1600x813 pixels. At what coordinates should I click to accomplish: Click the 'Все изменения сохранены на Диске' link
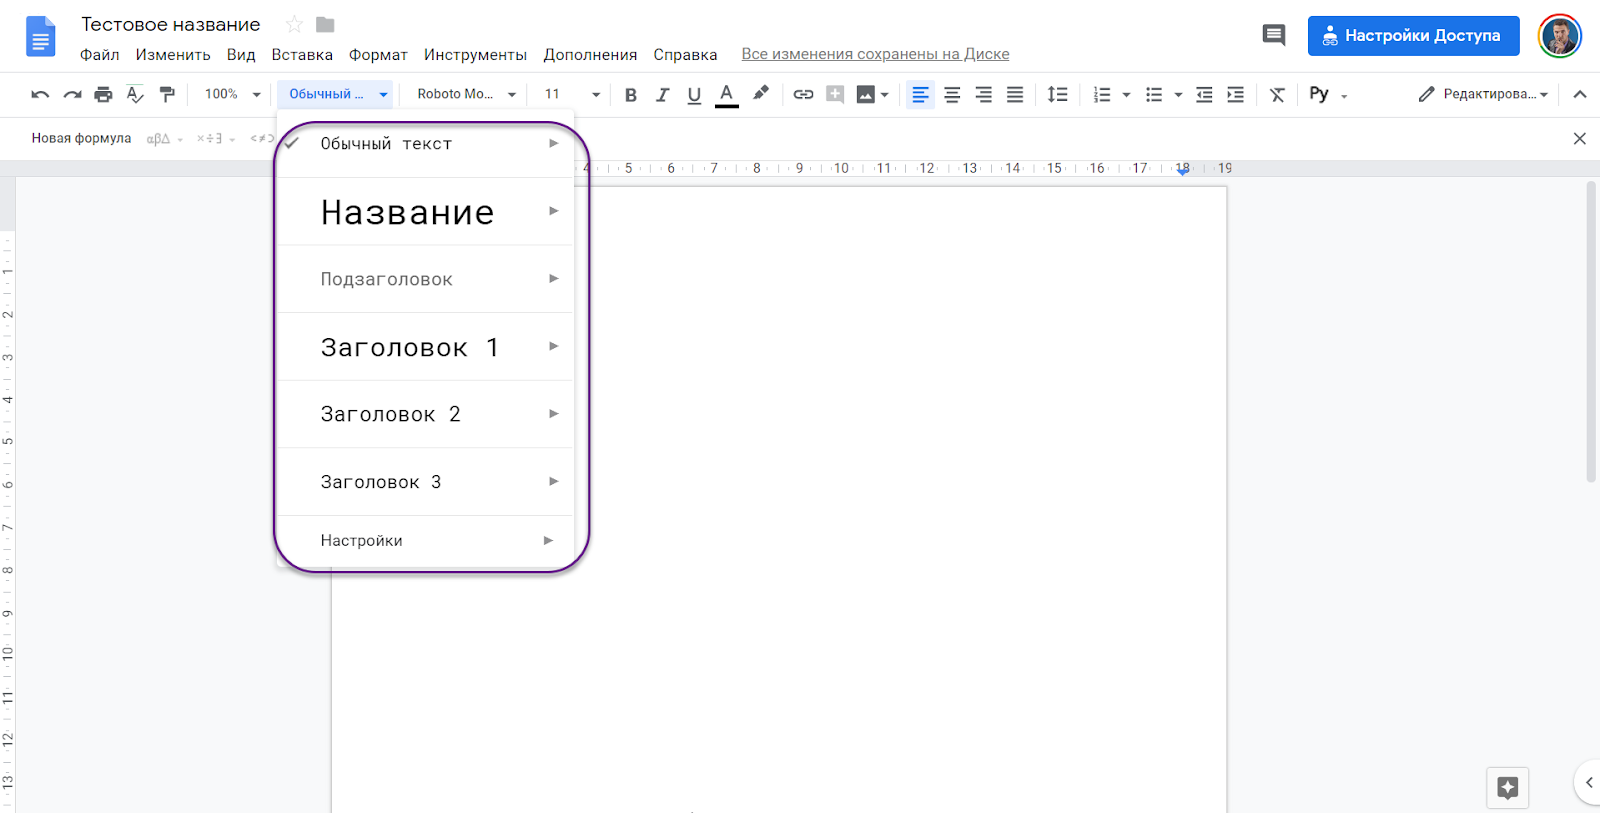[x=875, y=54]
